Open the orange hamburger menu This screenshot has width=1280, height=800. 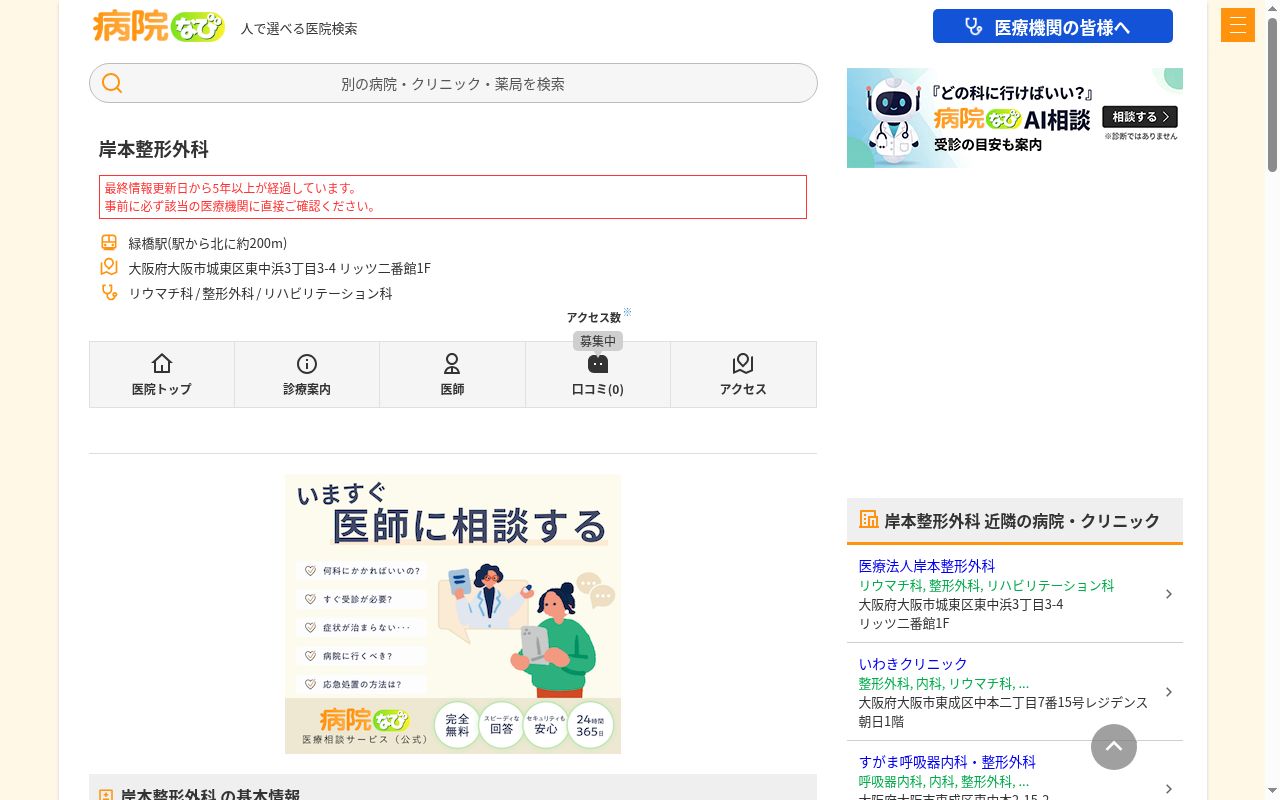point(1238,25)
